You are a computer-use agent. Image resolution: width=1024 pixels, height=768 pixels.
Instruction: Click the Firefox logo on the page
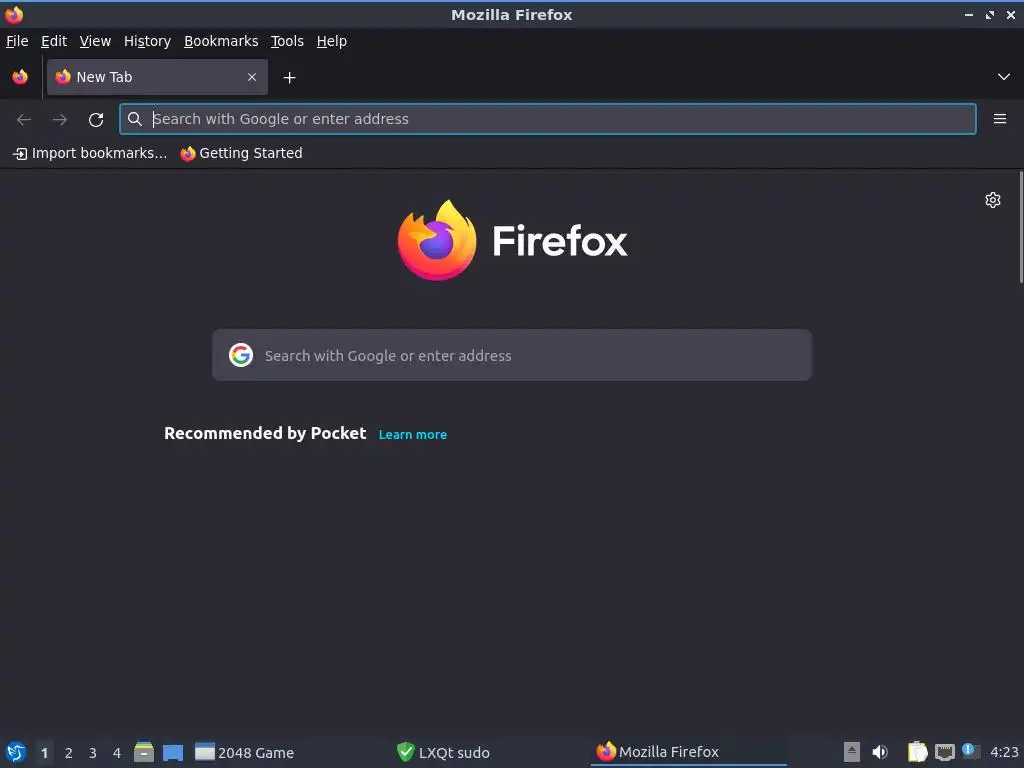[x=513, y=240]
